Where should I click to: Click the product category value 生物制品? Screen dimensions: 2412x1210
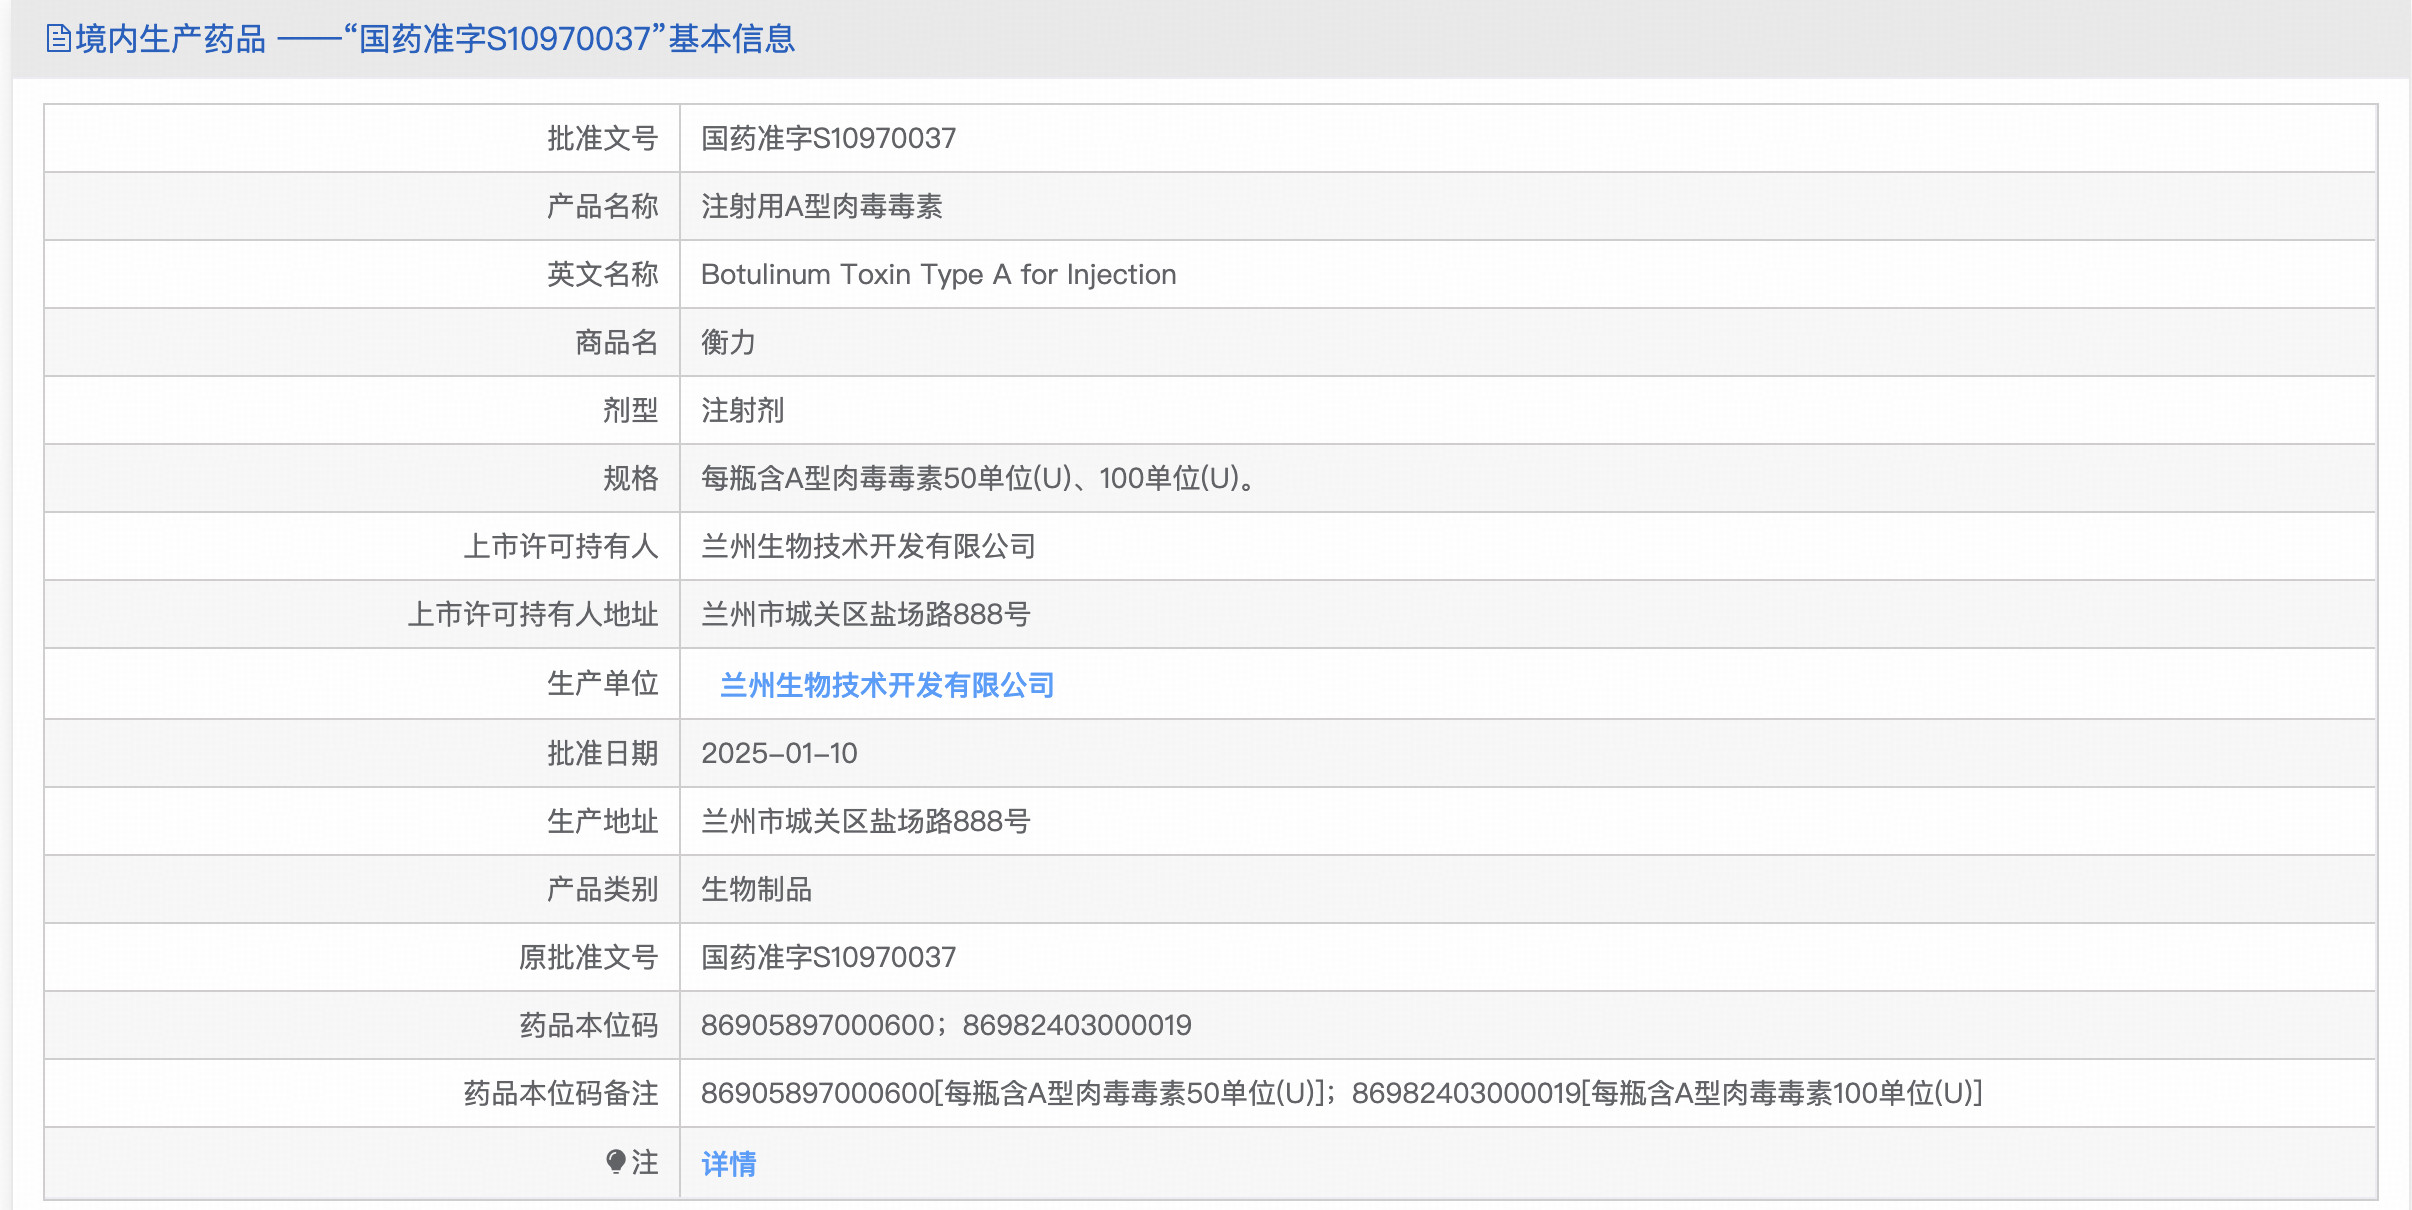pos(756,889)
